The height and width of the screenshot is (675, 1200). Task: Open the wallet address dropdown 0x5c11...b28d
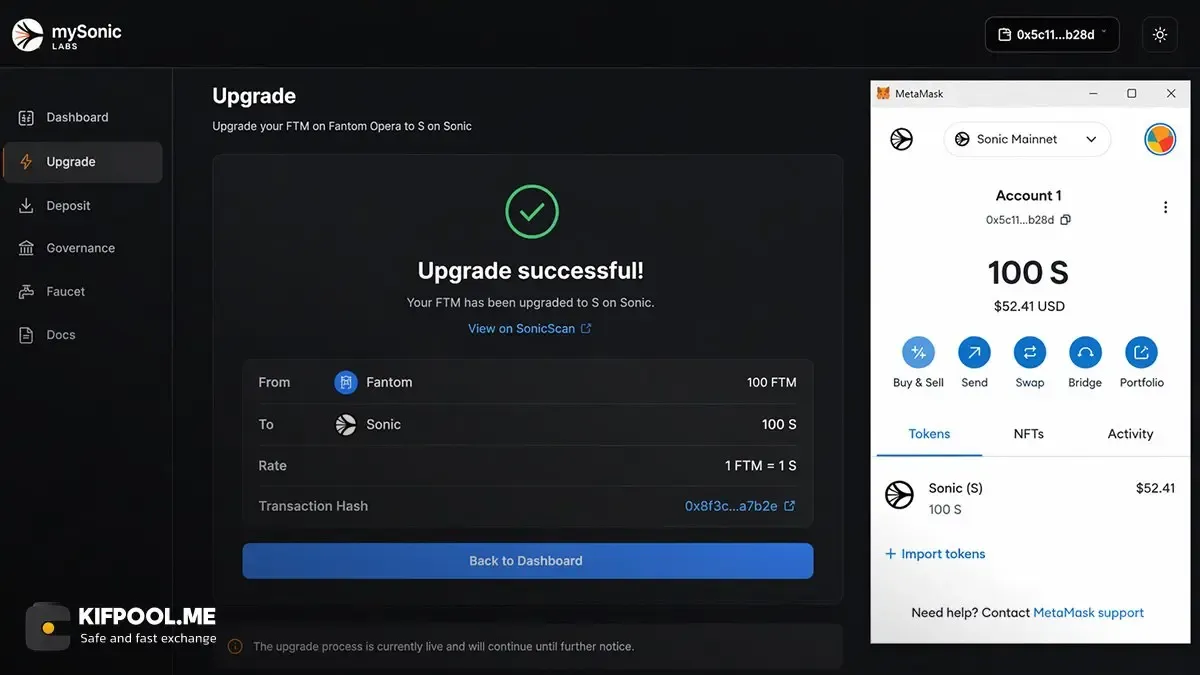point(1052,35)
